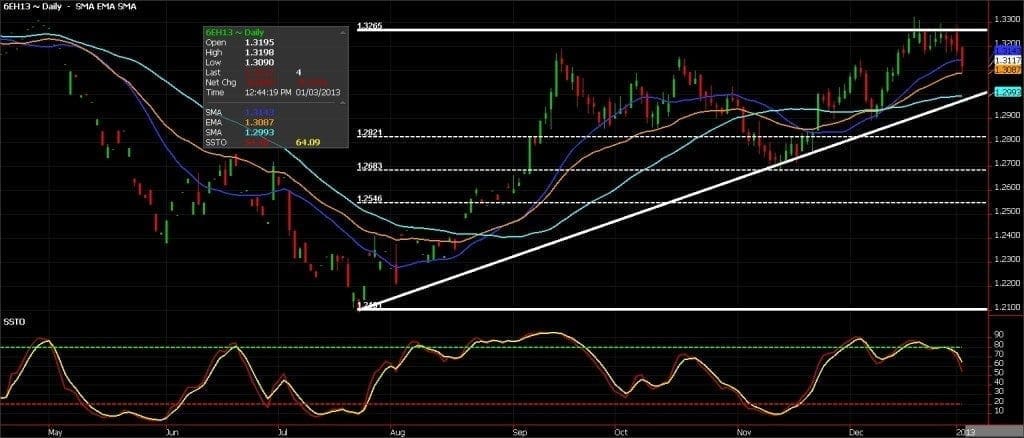Click the date 01/03/2013 in data box

coord(318,93)
